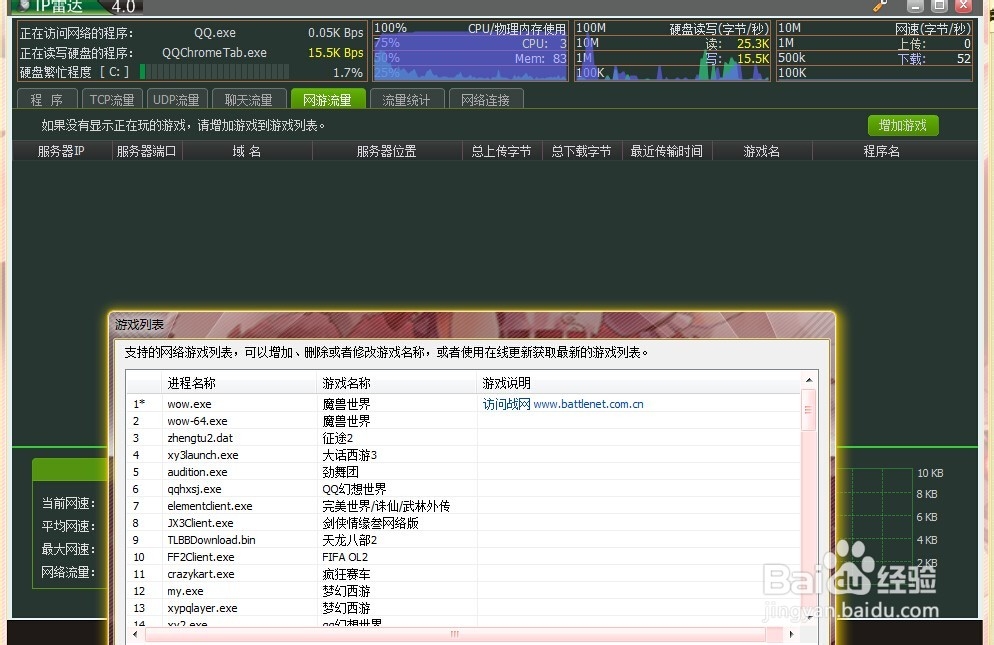The image size is (994, 645).
Task: Click QQ.exe network program name
Action: 215,33
